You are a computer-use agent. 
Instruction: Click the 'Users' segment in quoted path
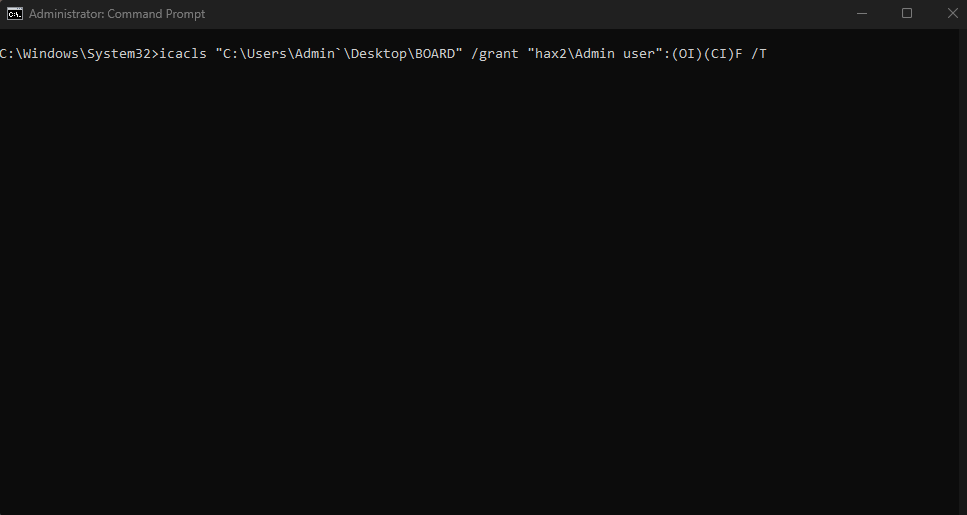pyautogui.click(x=266, y=54)
